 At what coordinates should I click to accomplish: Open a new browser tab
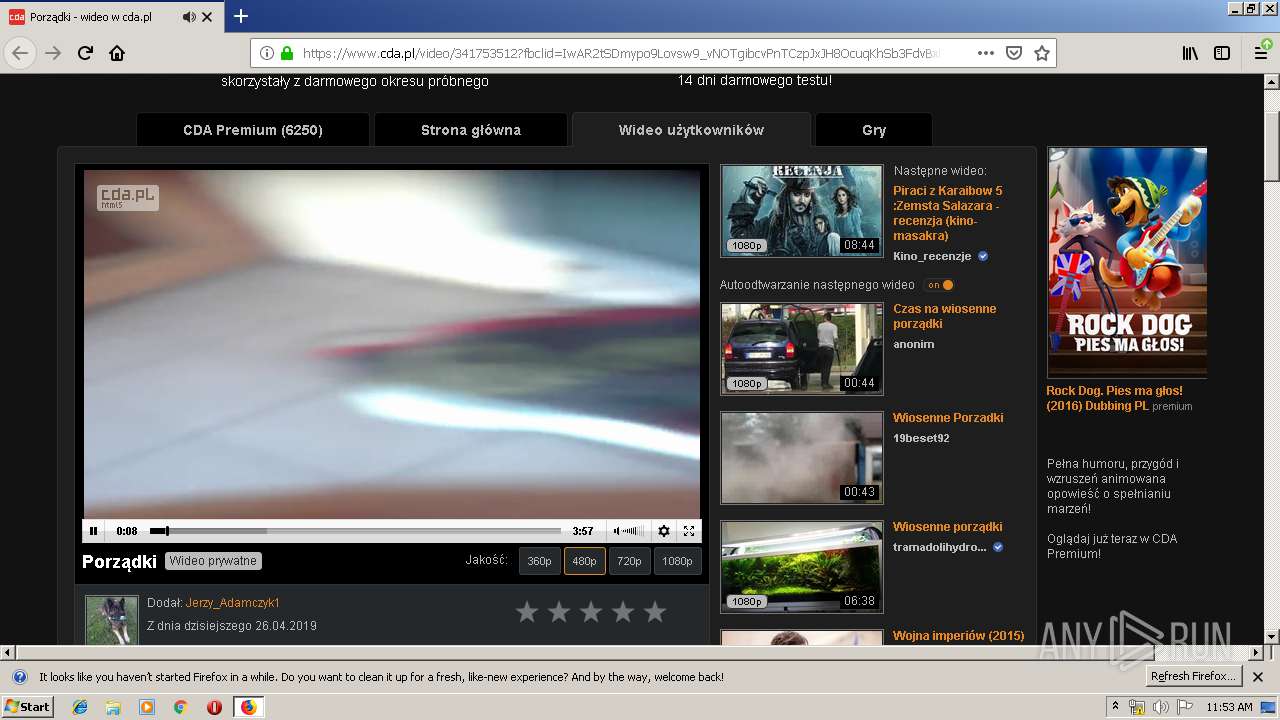click(x=241, y=16)
